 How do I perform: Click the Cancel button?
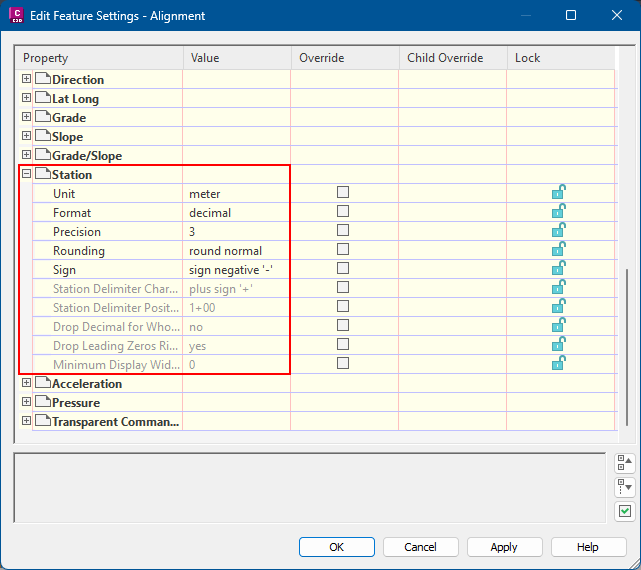420,547
